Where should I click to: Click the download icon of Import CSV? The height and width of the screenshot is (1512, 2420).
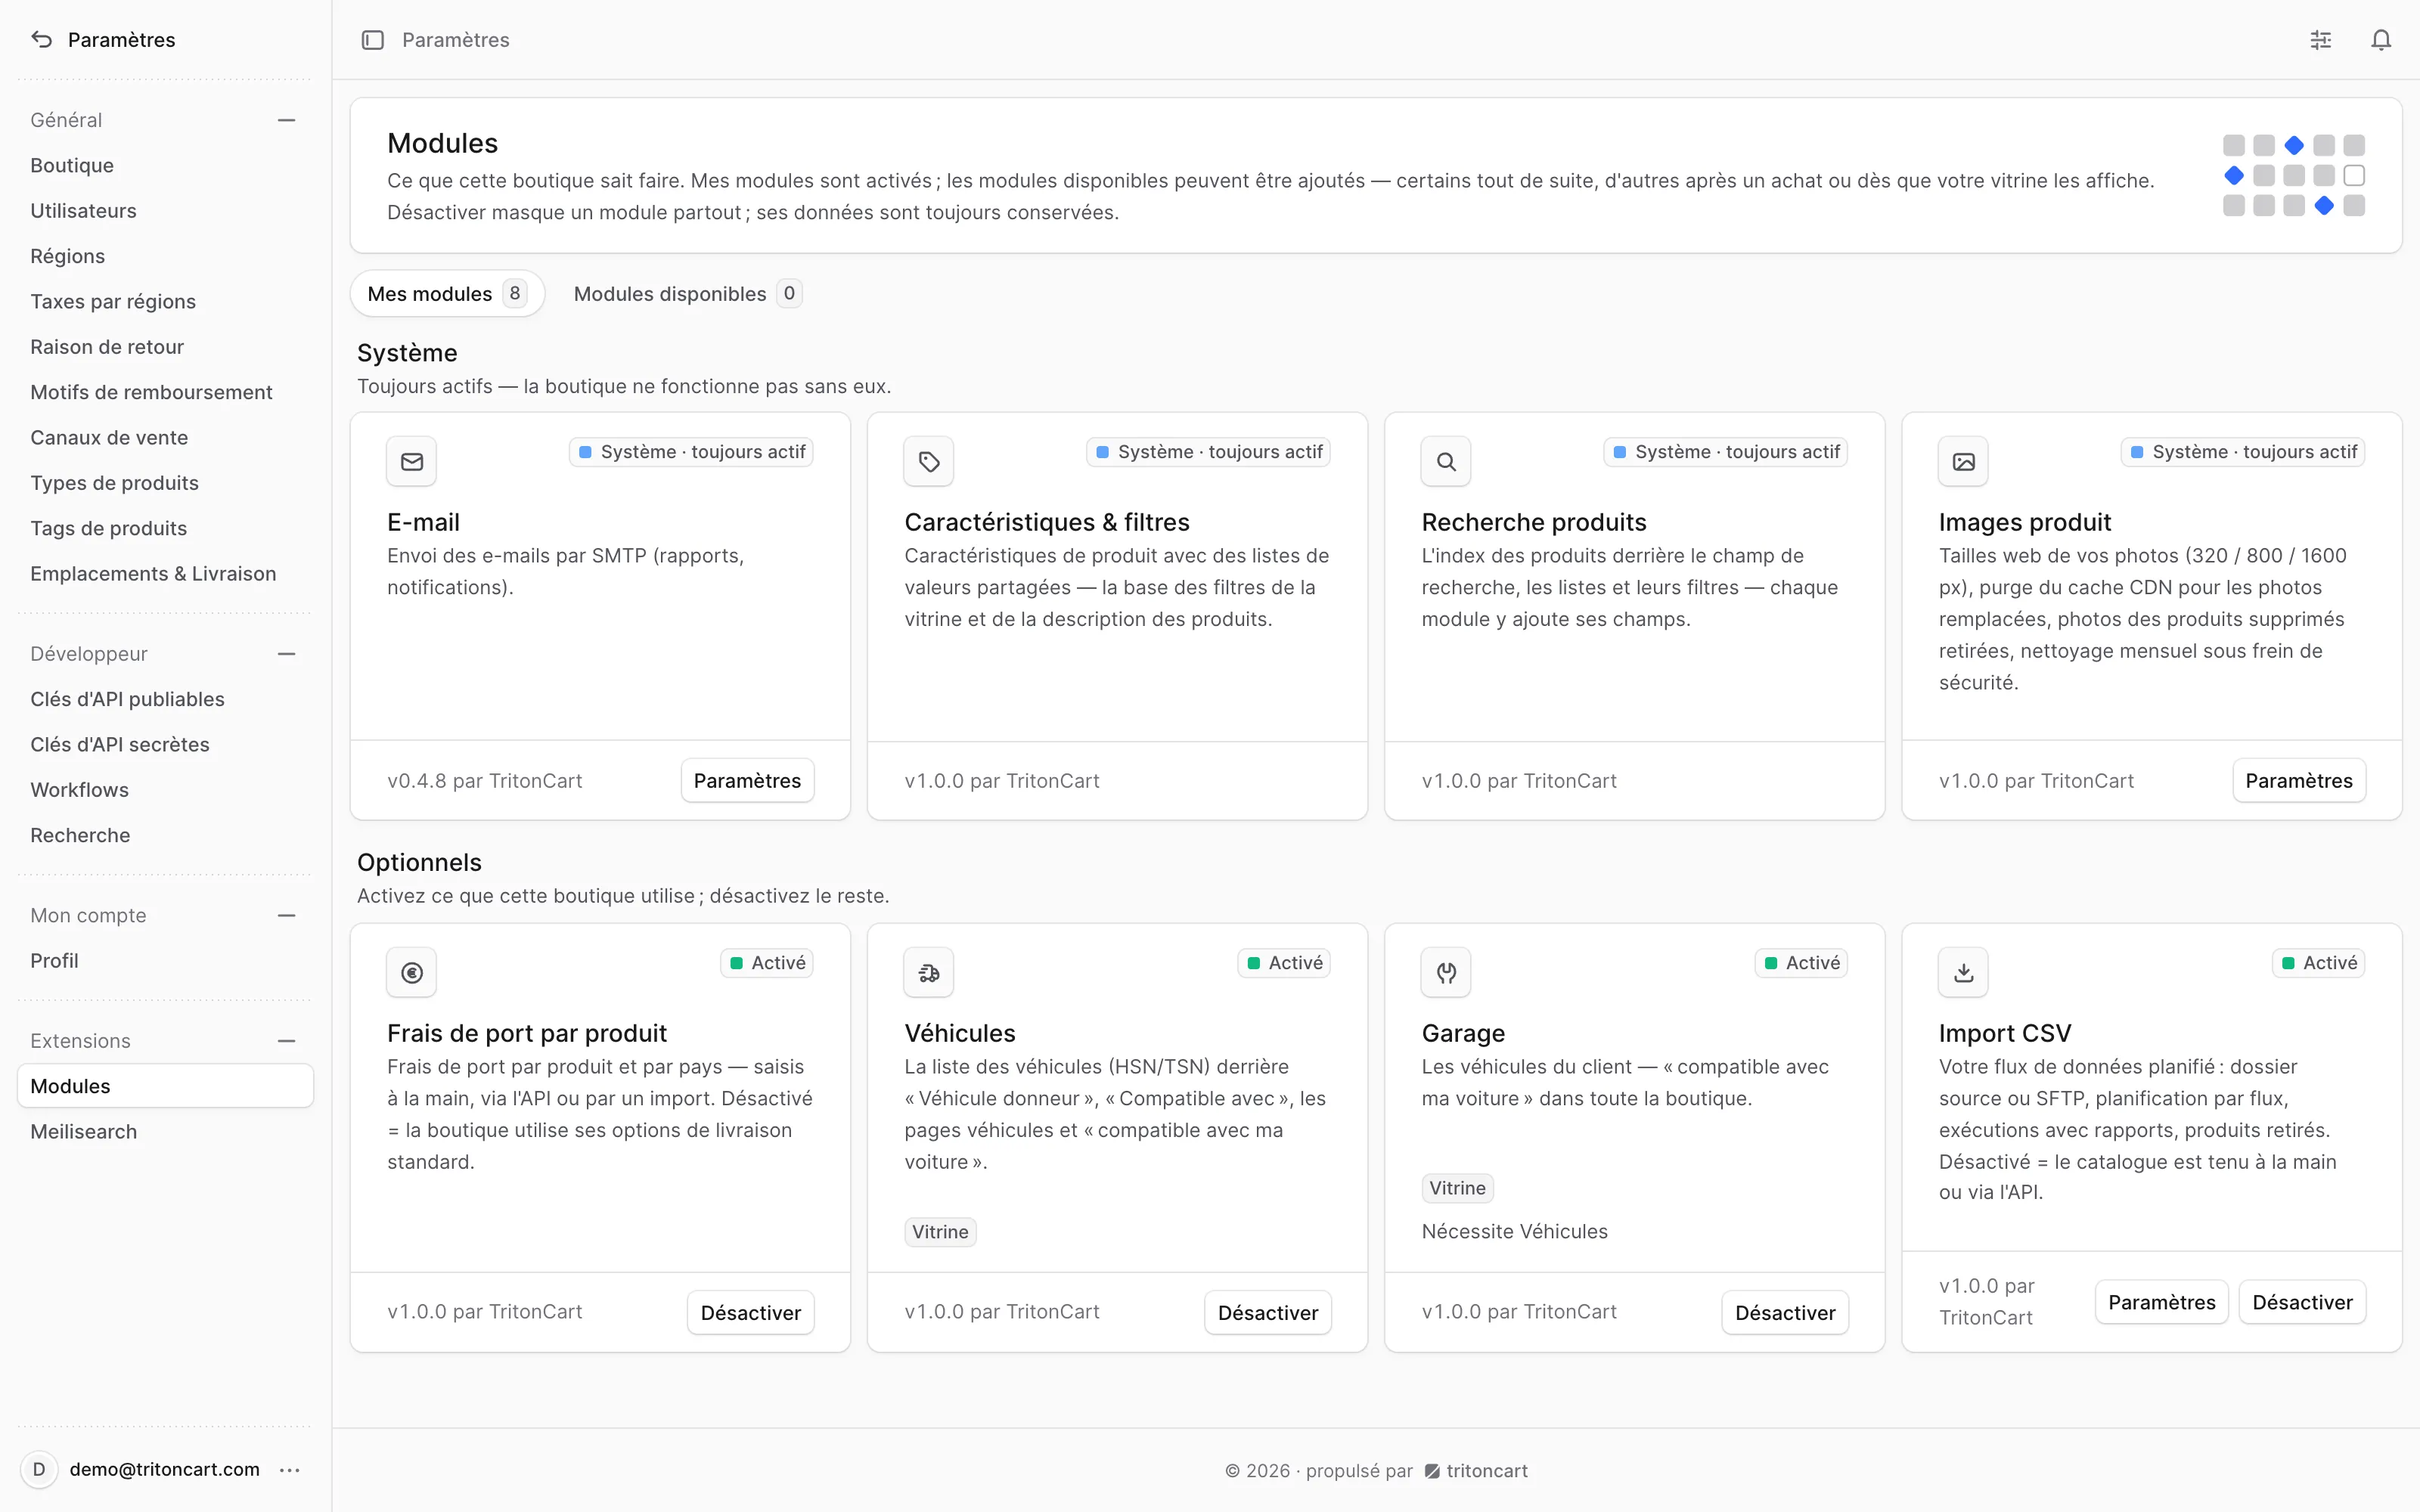[x=1963, y=972]
